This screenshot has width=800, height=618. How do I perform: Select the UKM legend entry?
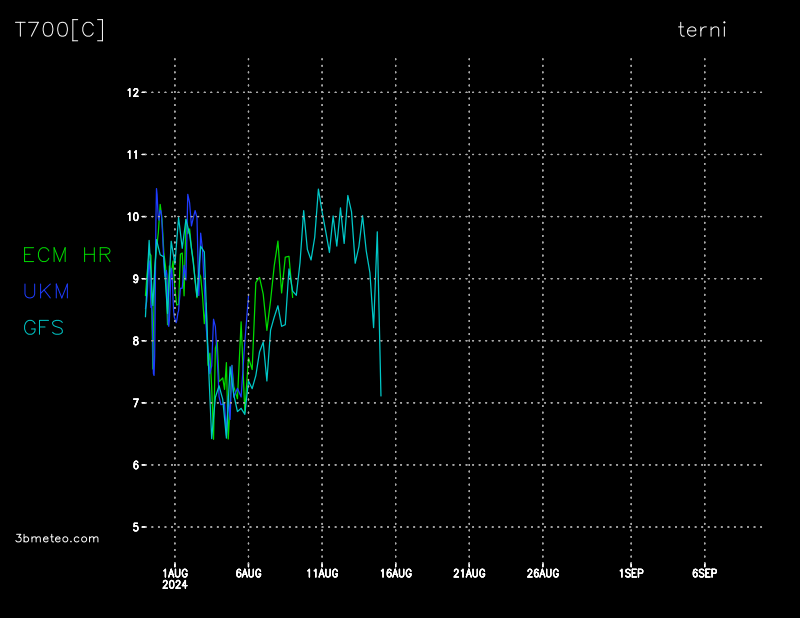(x=46, y=291)
